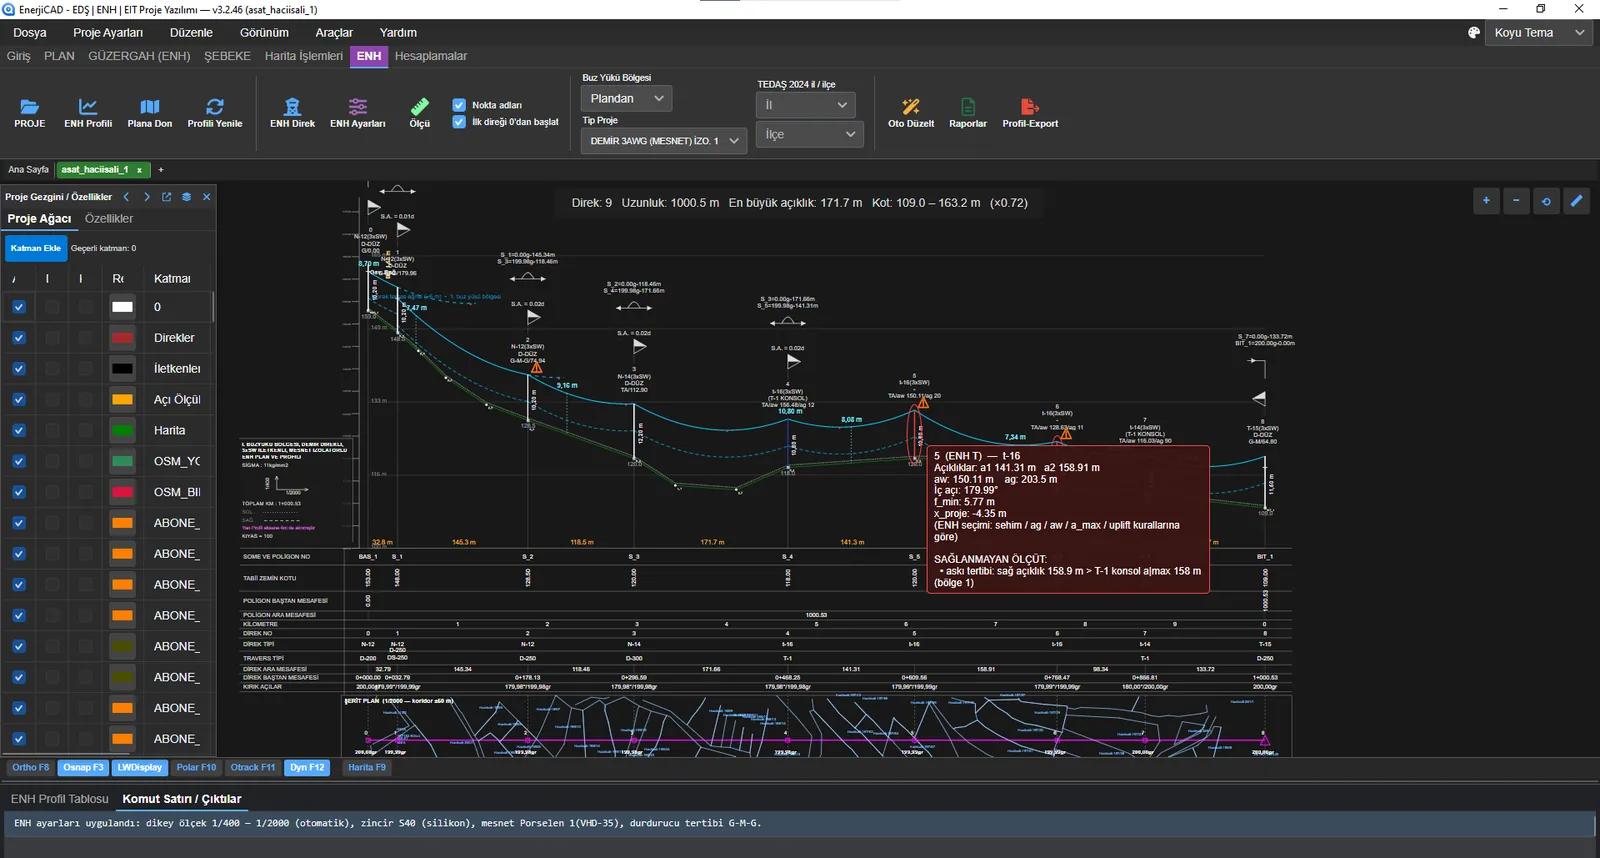Screen dimensions: 1600x858
Task: Switch to the Hesaplamalar ribbon tab
Action: coord(431,56)
